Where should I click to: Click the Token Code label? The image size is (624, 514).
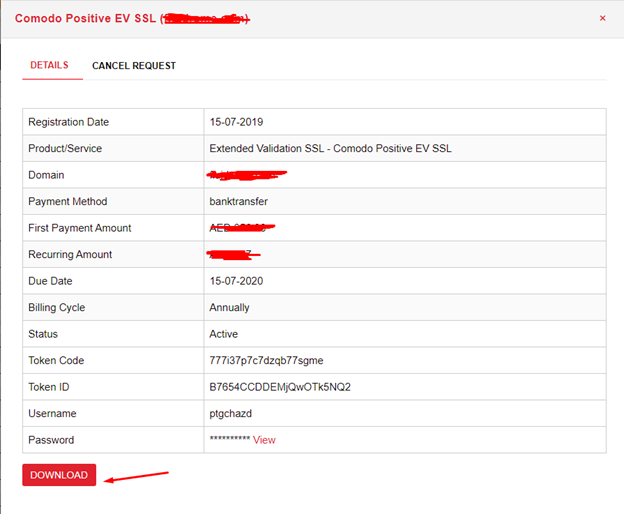(56, 360)
